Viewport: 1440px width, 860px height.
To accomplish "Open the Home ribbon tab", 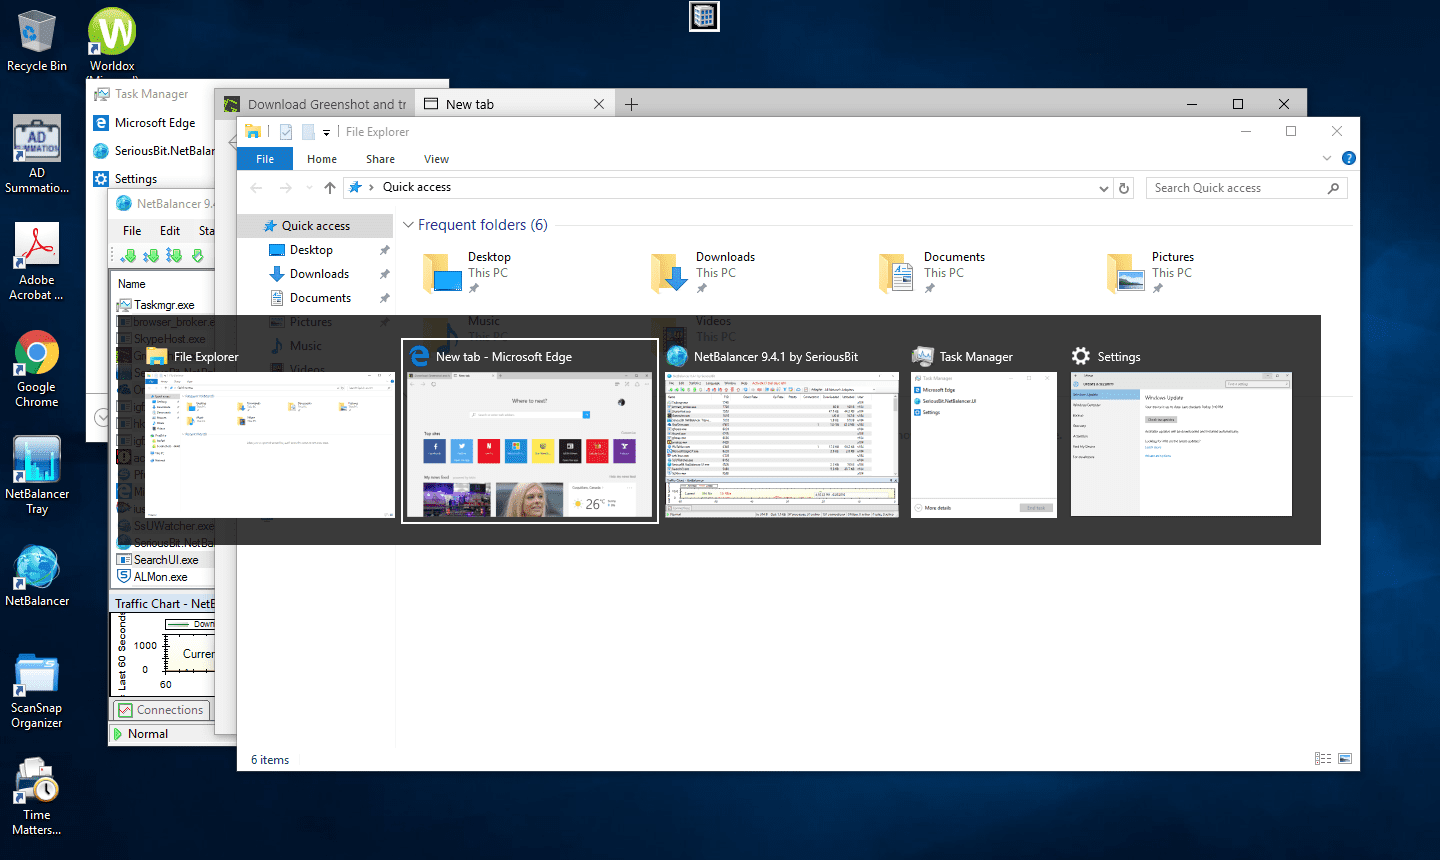I will pyautogui.click(x=322, y=159).
